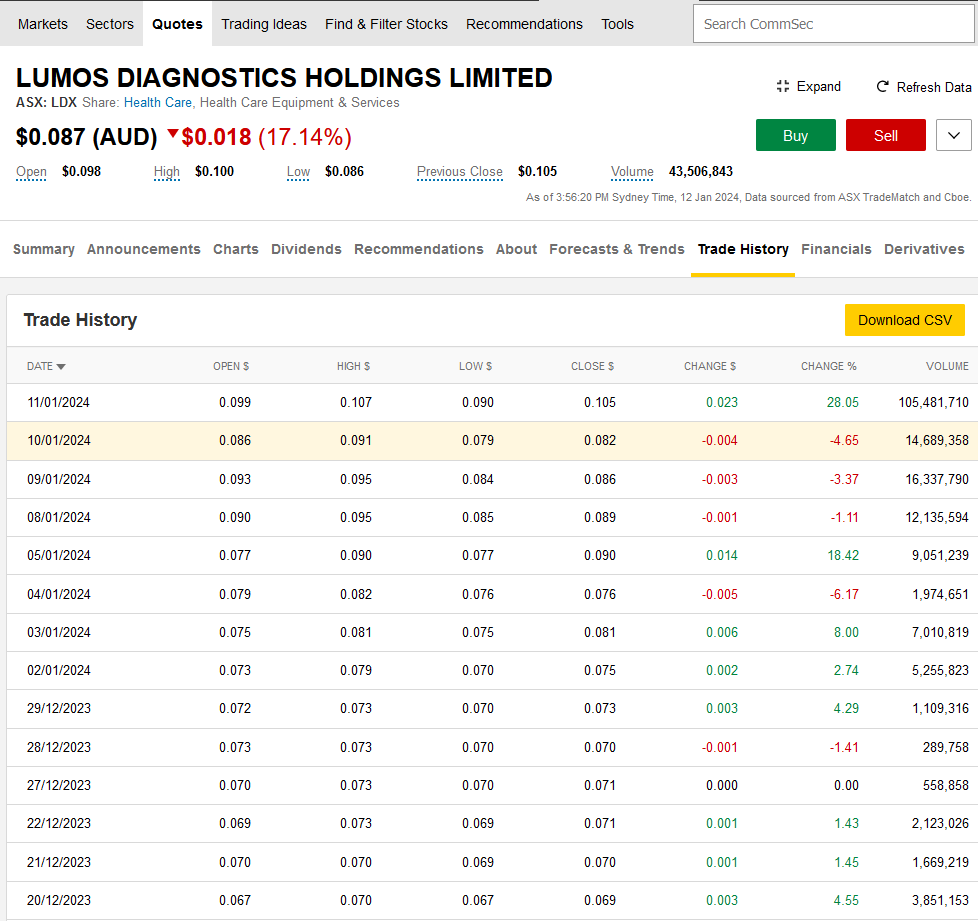Screen dimensions: 978x921
Task: Click the red Sell button
Action: (886, 135)
